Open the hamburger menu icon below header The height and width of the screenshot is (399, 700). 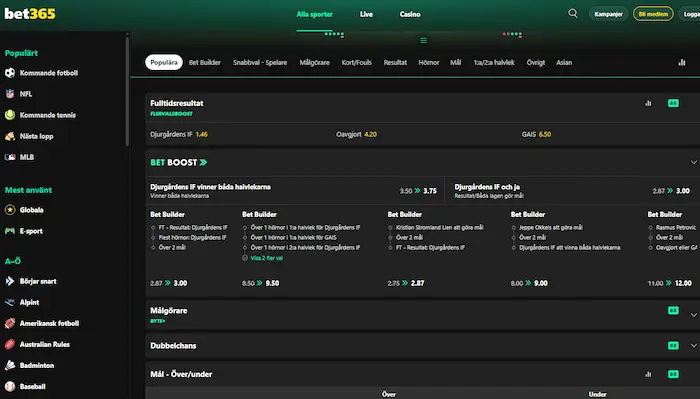pos(423,40)
